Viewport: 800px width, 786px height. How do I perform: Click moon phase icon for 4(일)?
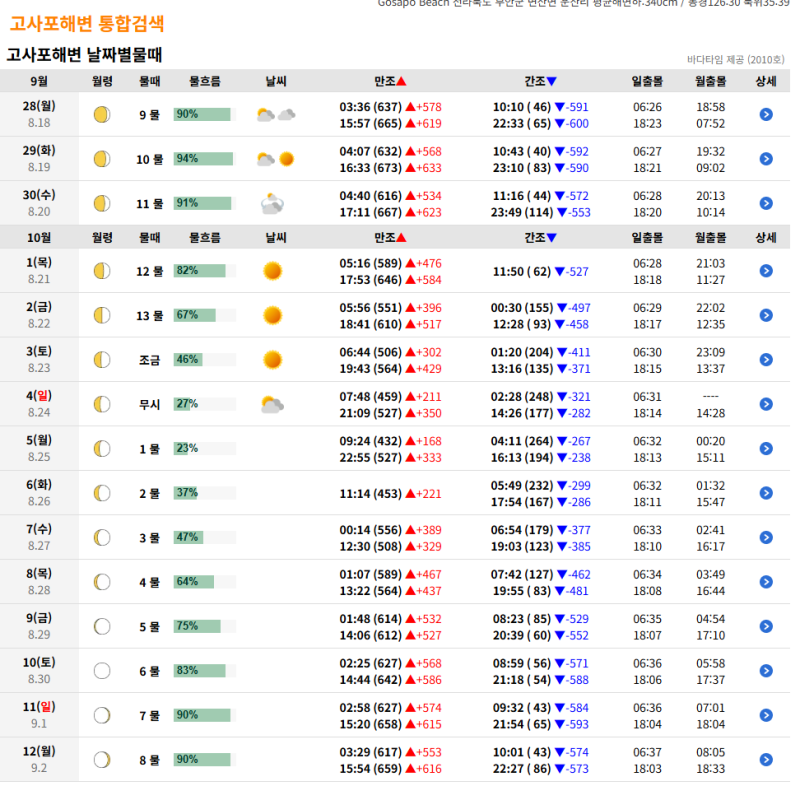click(x=102, y=404)
